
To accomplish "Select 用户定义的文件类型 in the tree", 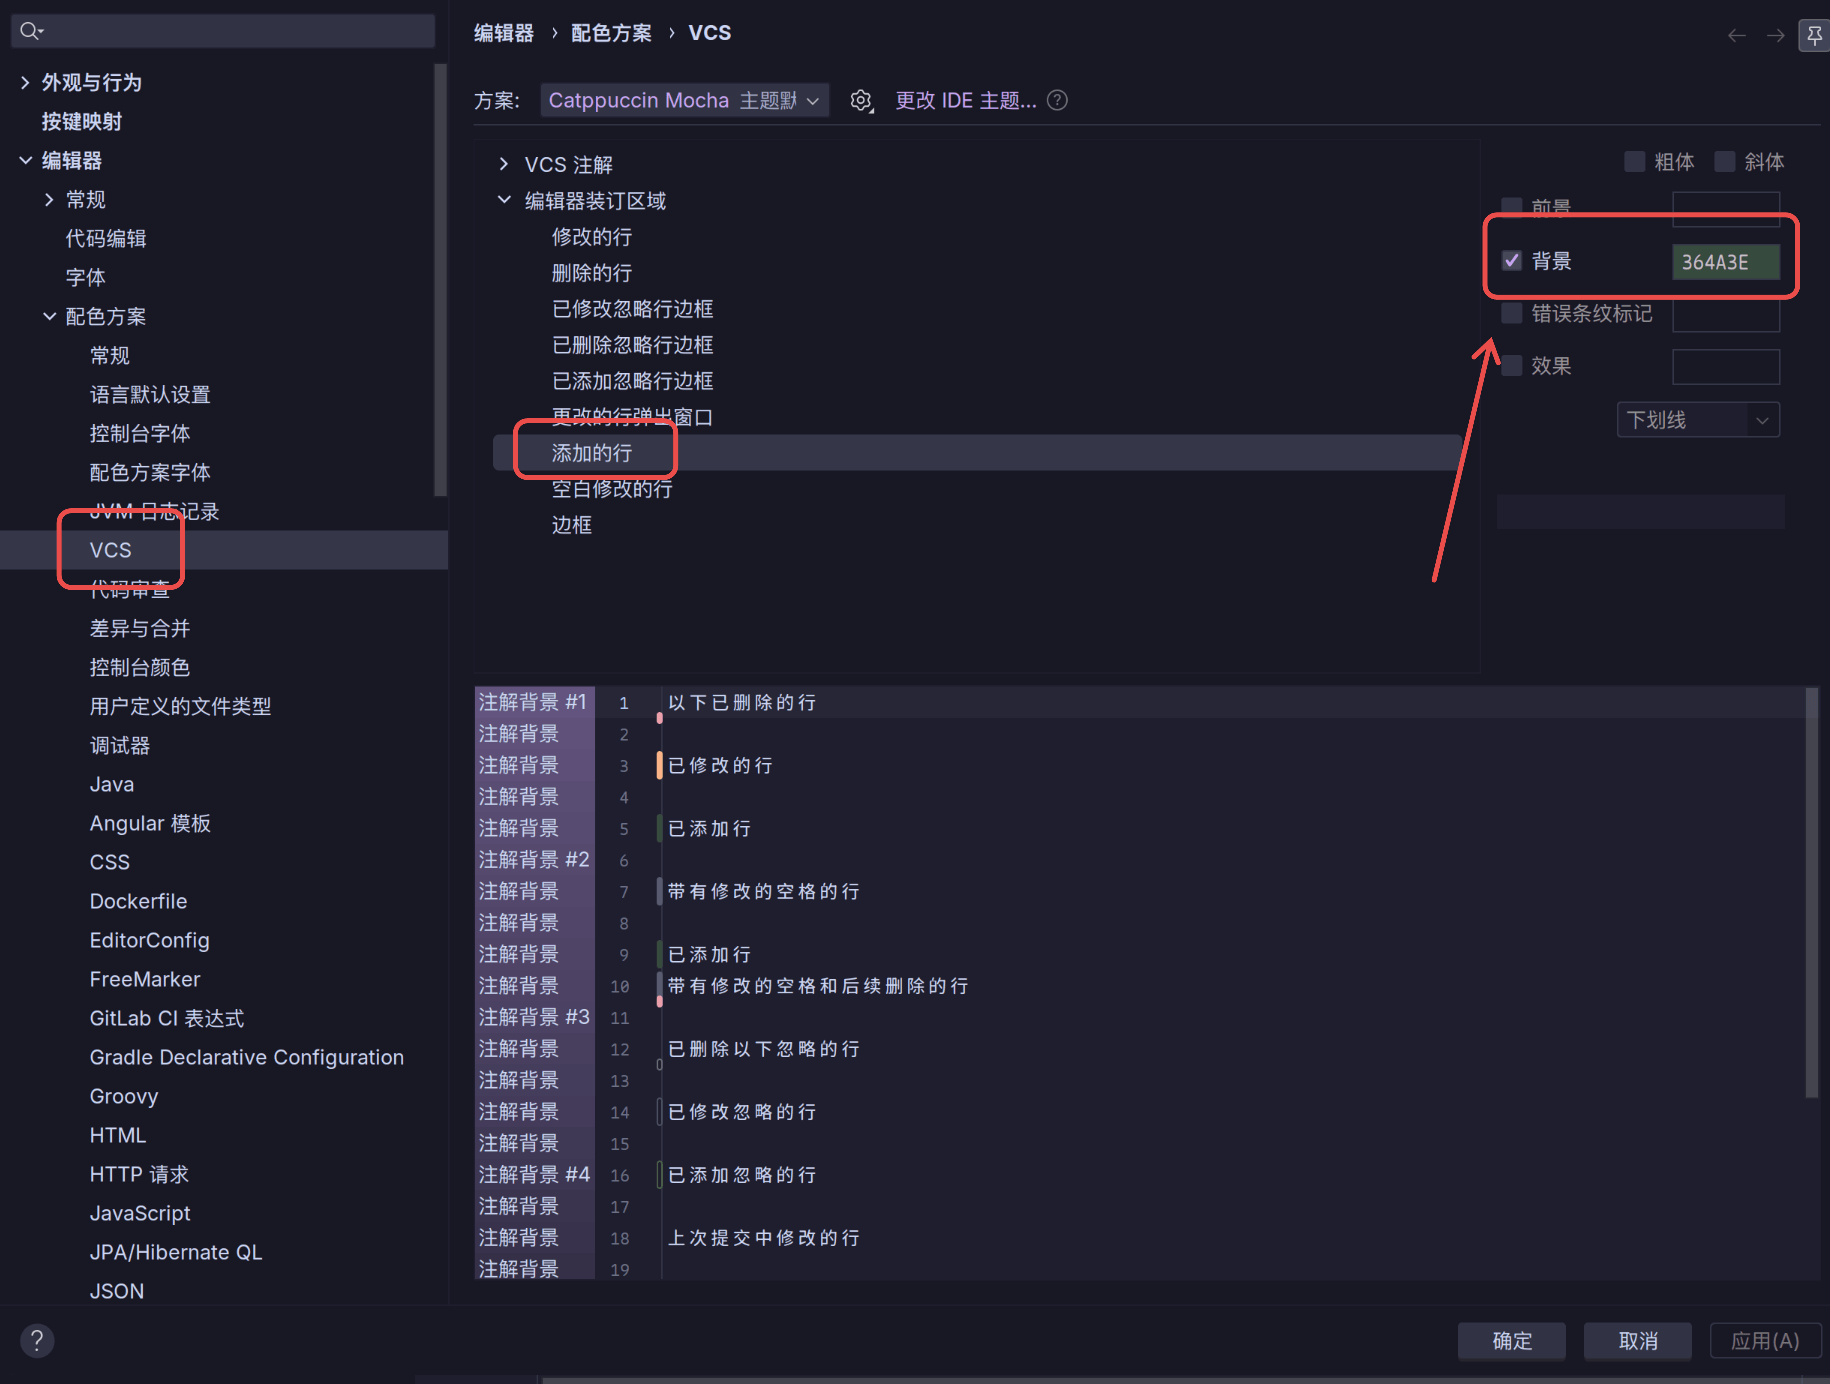I will coord(180,706).
